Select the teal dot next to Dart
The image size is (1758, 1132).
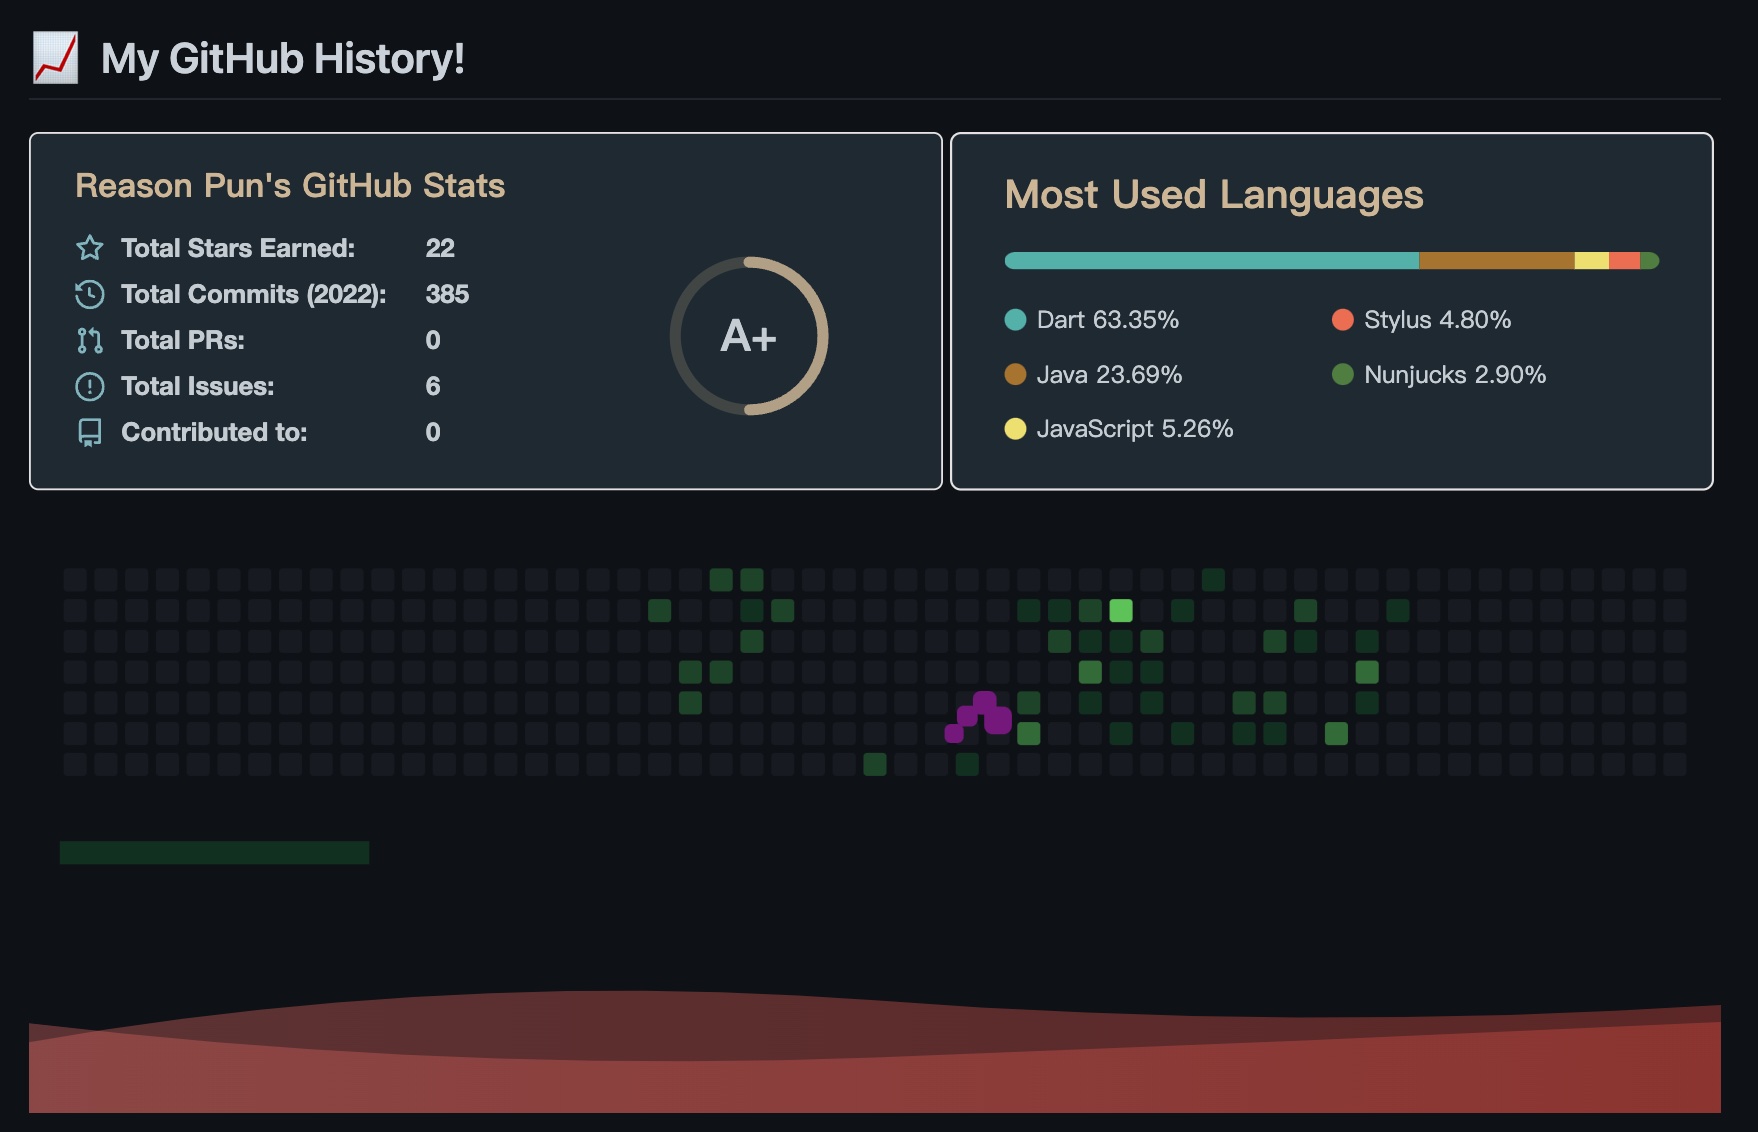[1015, 320]
